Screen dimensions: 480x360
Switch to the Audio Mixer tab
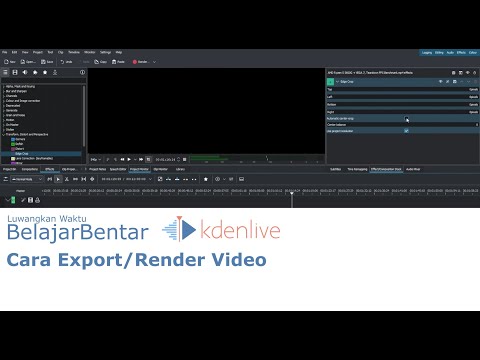point(413,169)
